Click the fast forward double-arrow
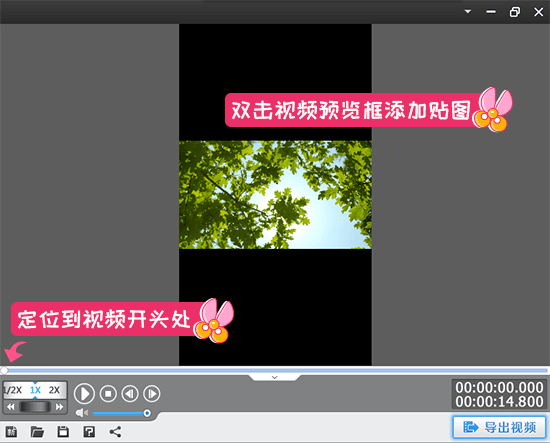Viewport: 550px width, 443px height. [x=60, y=407]
